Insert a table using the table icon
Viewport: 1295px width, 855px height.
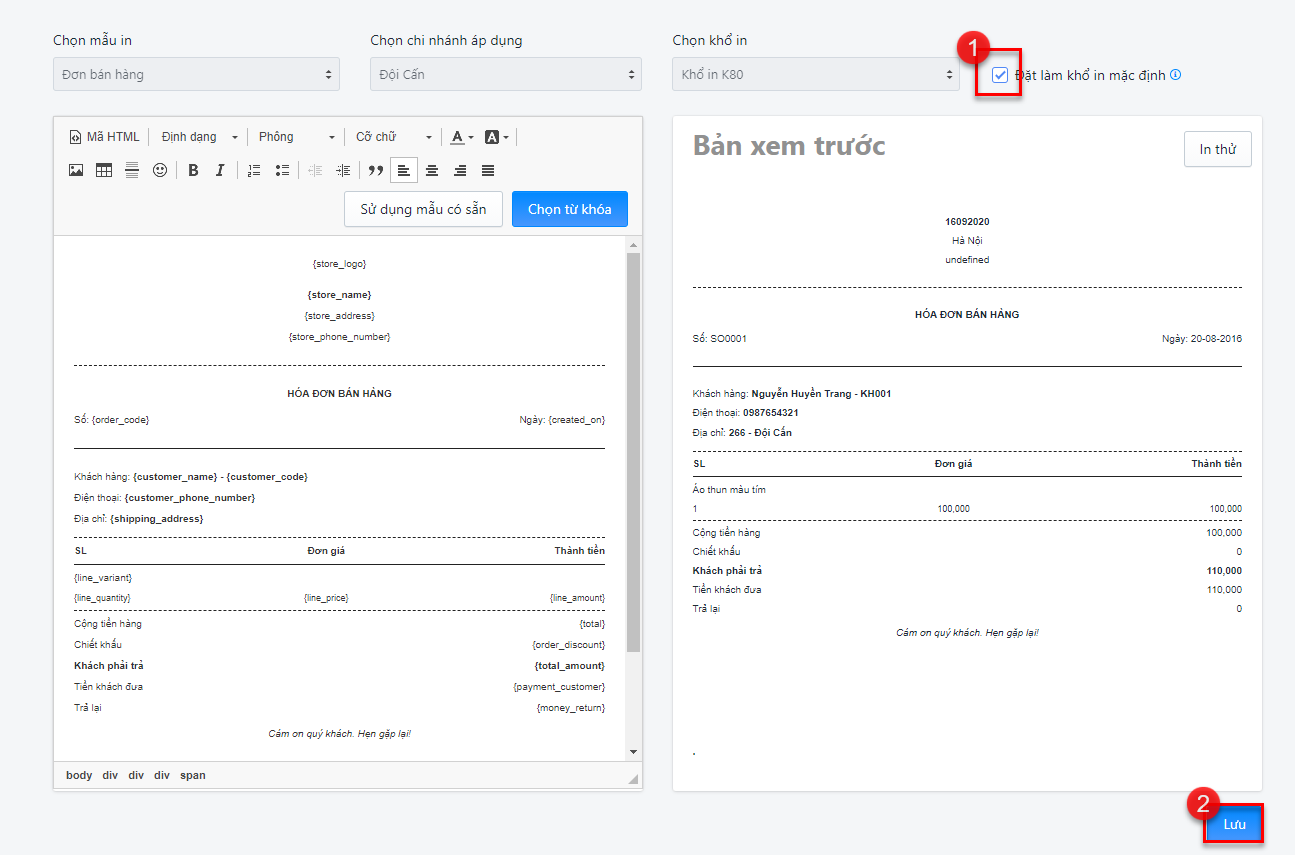(104, 170)
